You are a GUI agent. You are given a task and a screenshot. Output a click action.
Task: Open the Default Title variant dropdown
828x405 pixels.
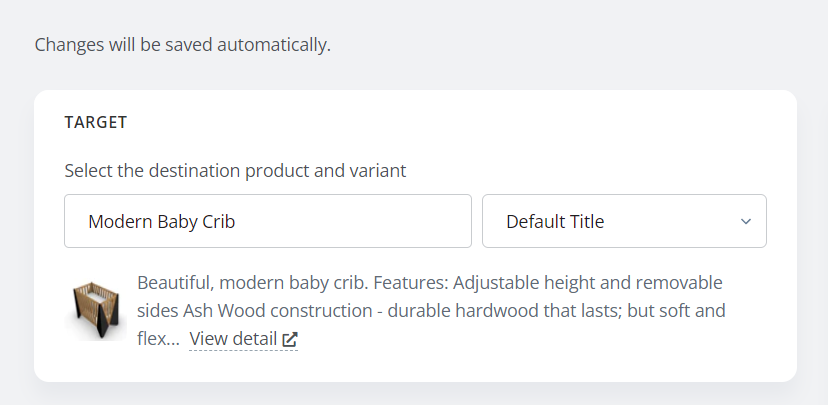[x=624, y=221]
